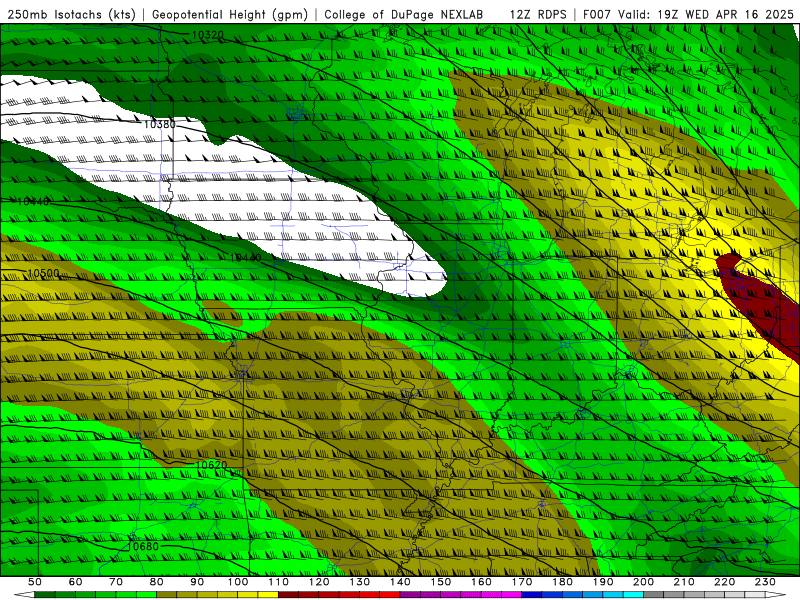Click the 210 value on the color scale
The image size is (800, 600).
coord(685,582)
